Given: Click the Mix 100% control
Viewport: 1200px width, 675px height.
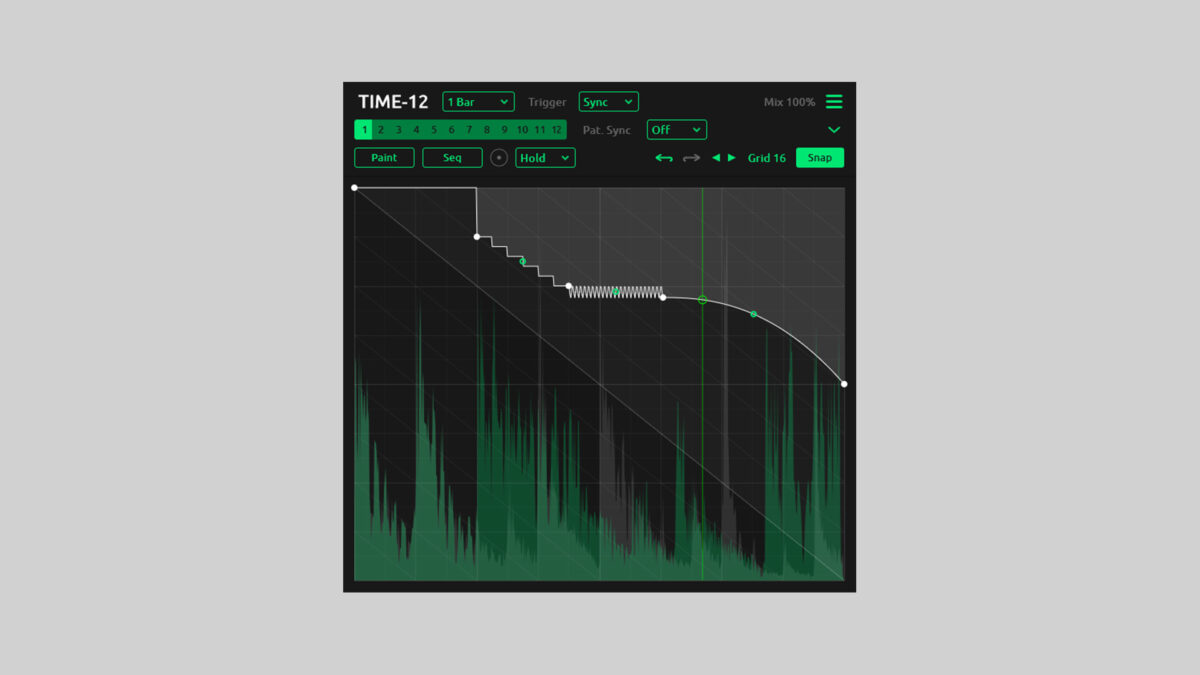Looking at the screenshot, I should coord(789,101).
